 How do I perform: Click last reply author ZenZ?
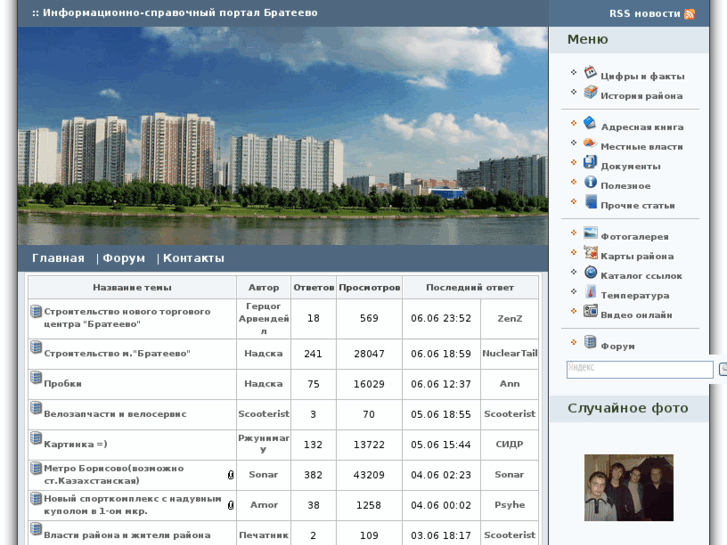[x=510, y=319]
